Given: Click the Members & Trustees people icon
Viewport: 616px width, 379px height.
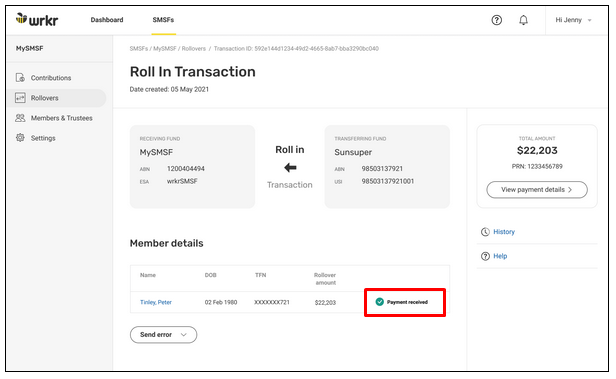Looking at the screenshot, I should [20, 118].
